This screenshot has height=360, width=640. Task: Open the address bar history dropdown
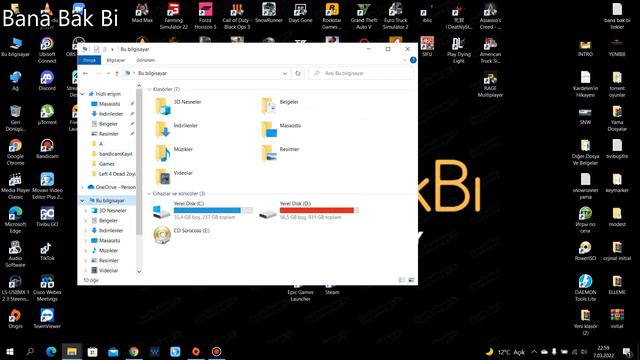(284, 73)
